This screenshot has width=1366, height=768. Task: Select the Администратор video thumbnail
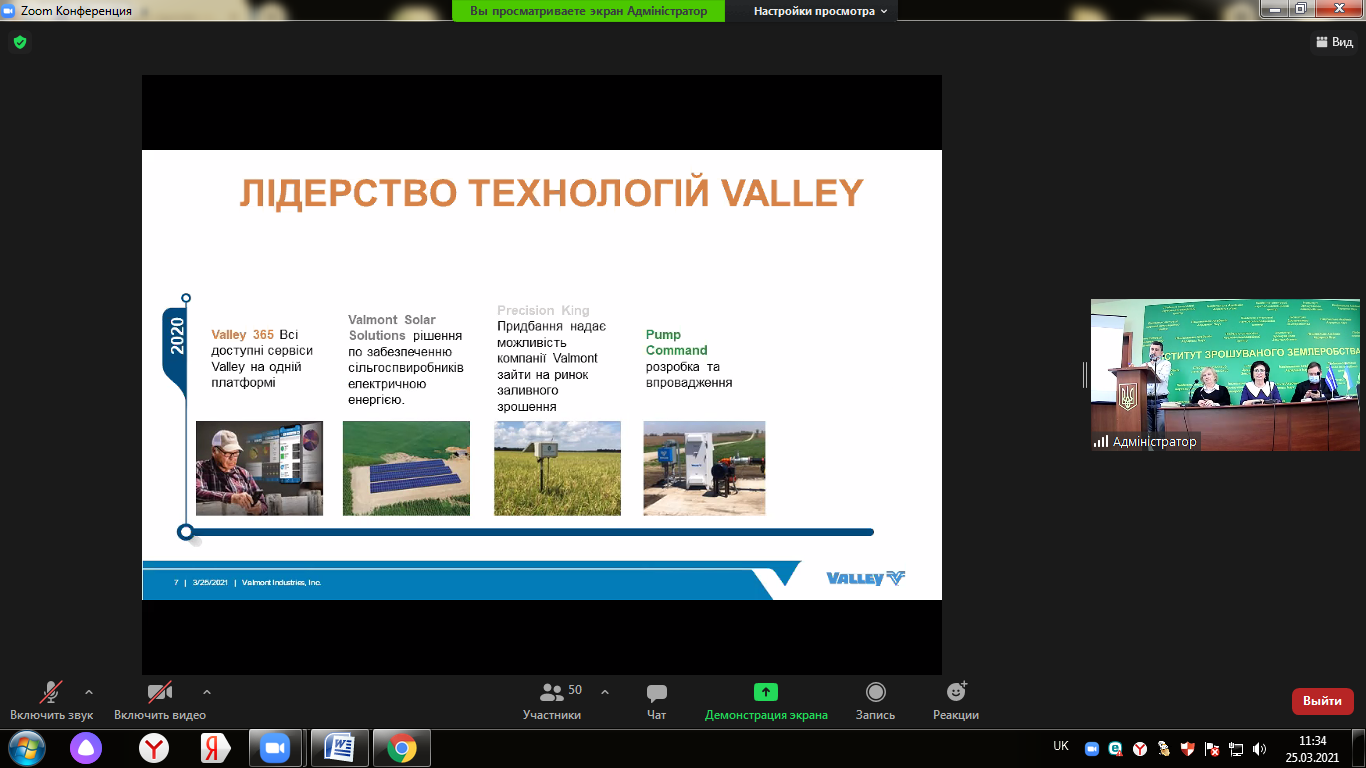tap(1225, 375)
